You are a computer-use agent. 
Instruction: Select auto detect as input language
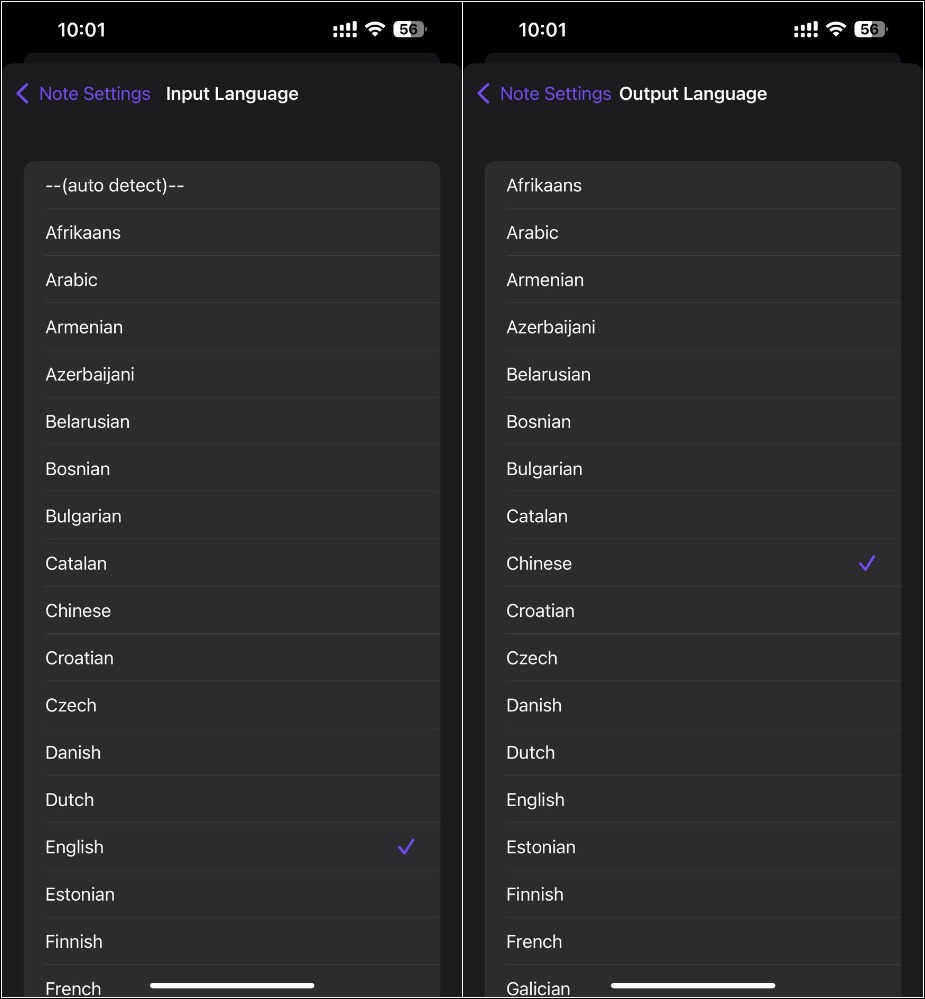coord(115,185)
